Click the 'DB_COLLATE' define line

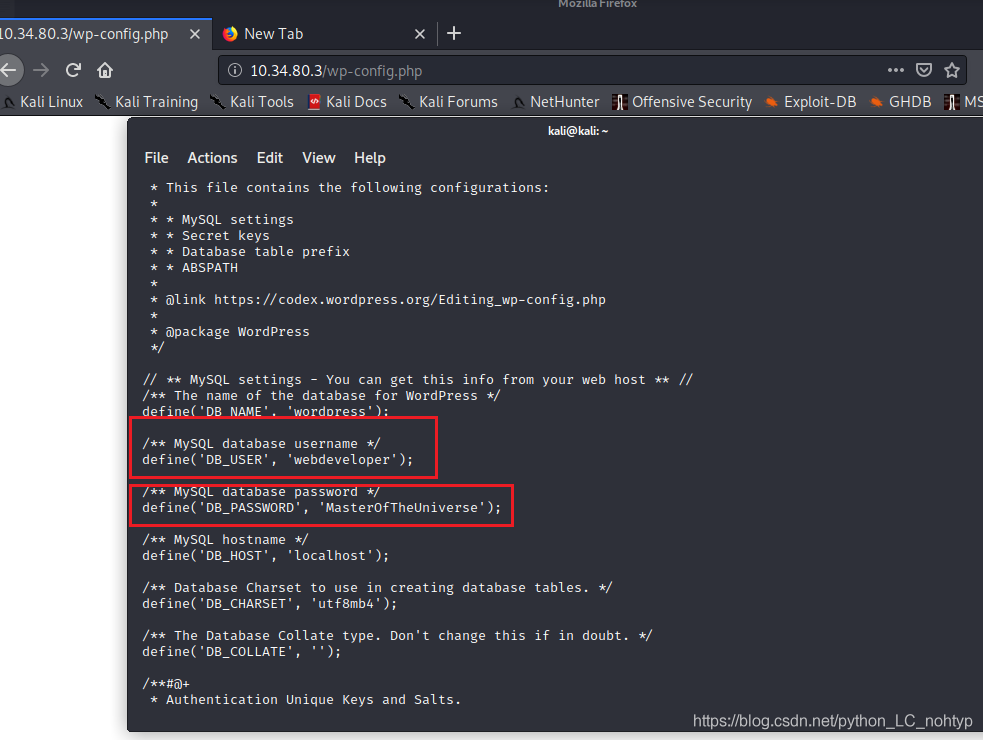(x=241, y=652)
